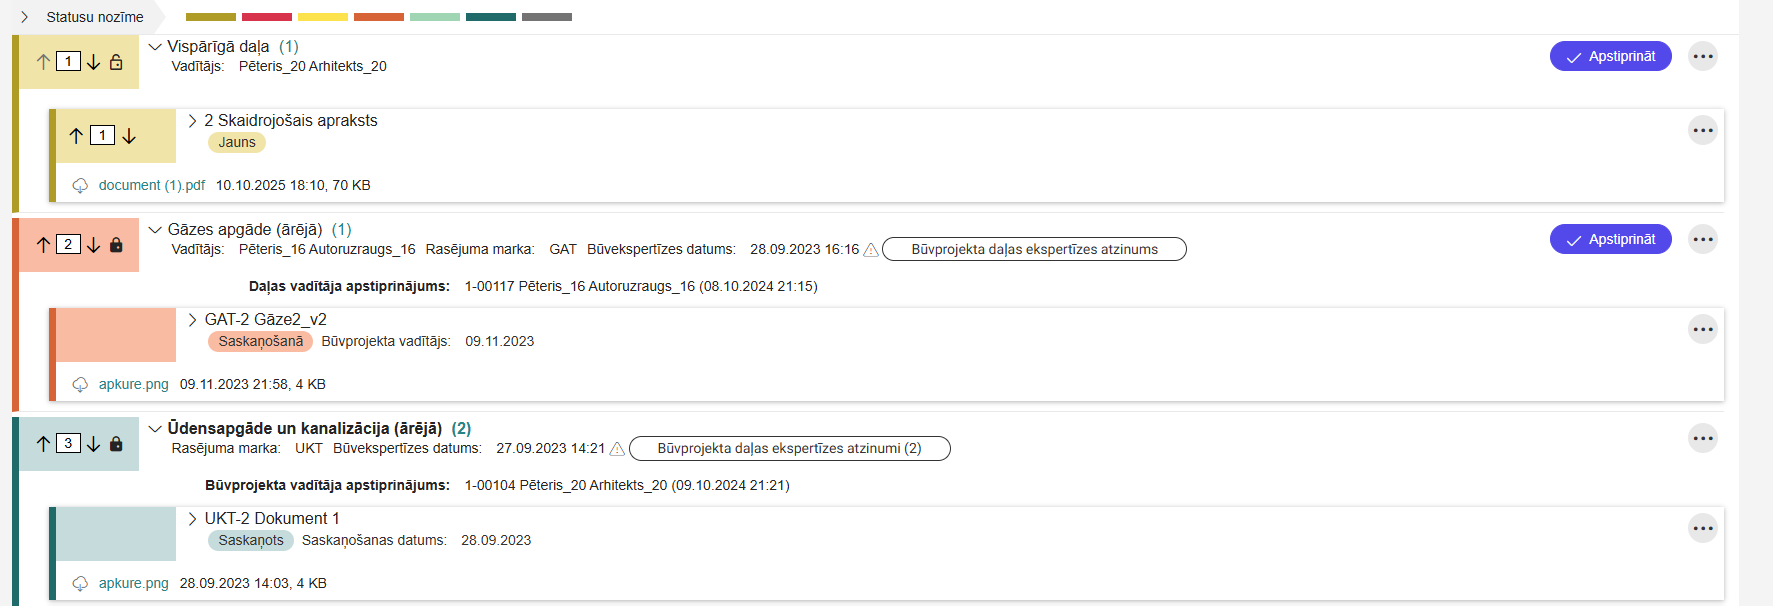Move Vispārīgā daļa section up
Viewport: 1773px width, 606px height.
(43, 62)
